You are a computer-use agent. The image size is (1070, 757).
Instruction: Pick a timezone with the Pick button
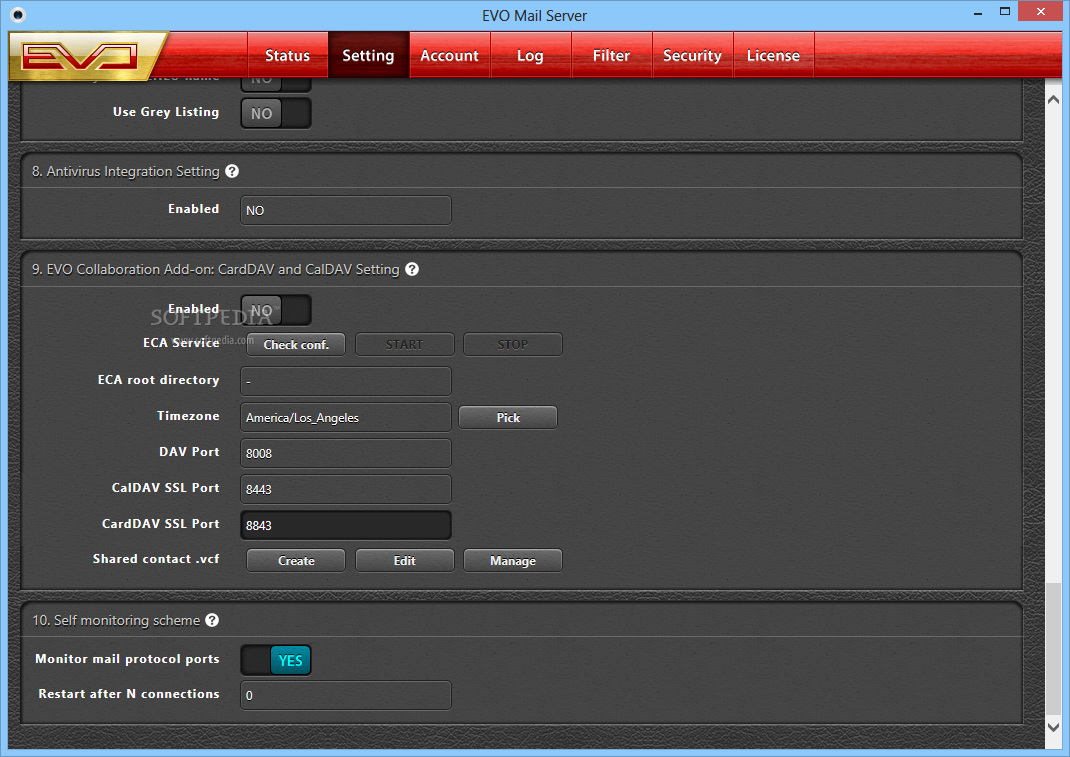pos(508,418)
